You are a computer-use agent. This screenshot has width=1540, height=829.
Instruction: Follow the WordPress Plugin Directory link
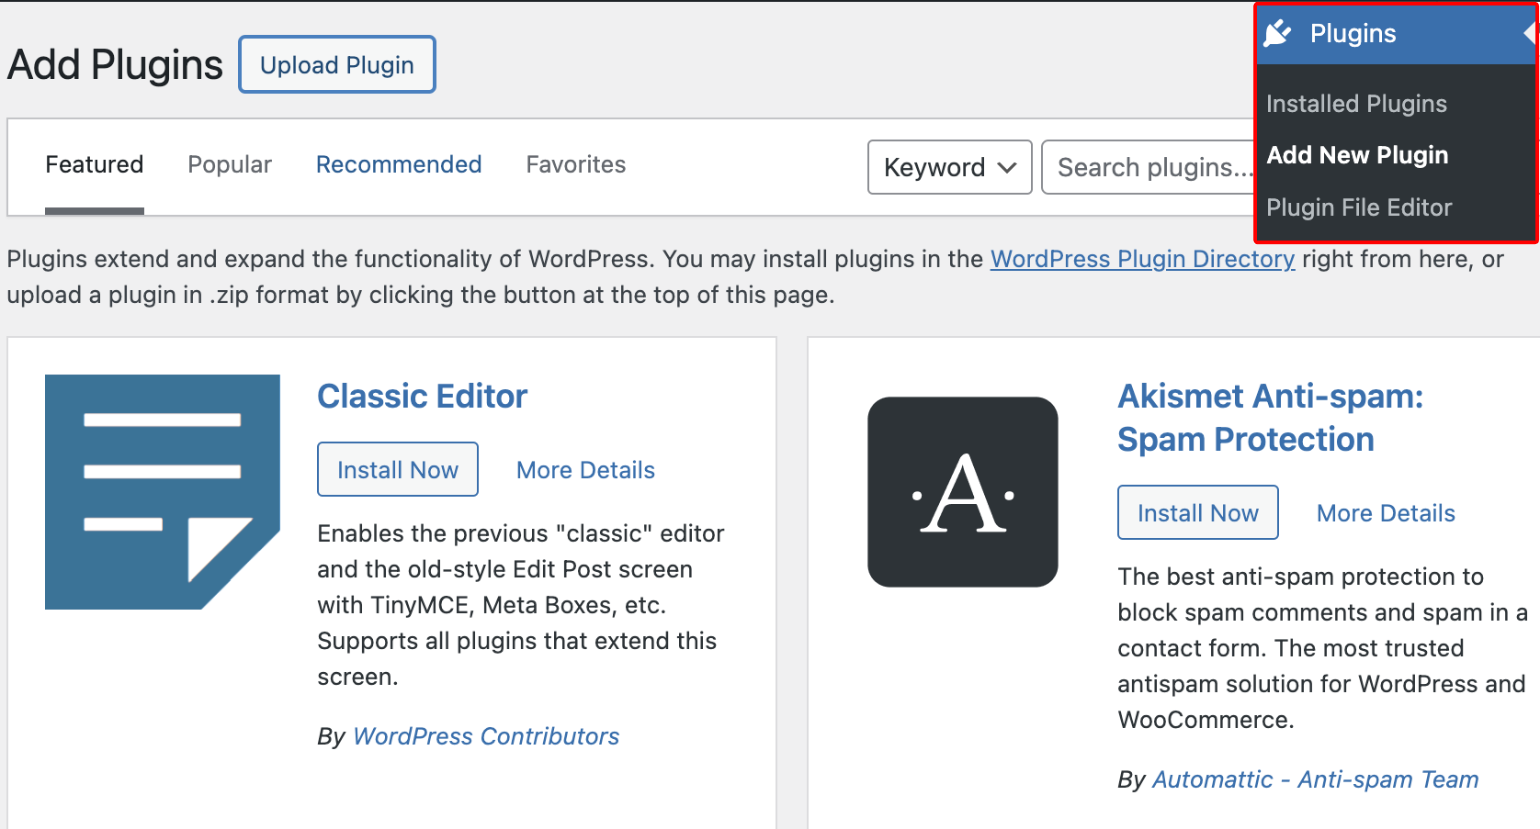pos(1142,259)
